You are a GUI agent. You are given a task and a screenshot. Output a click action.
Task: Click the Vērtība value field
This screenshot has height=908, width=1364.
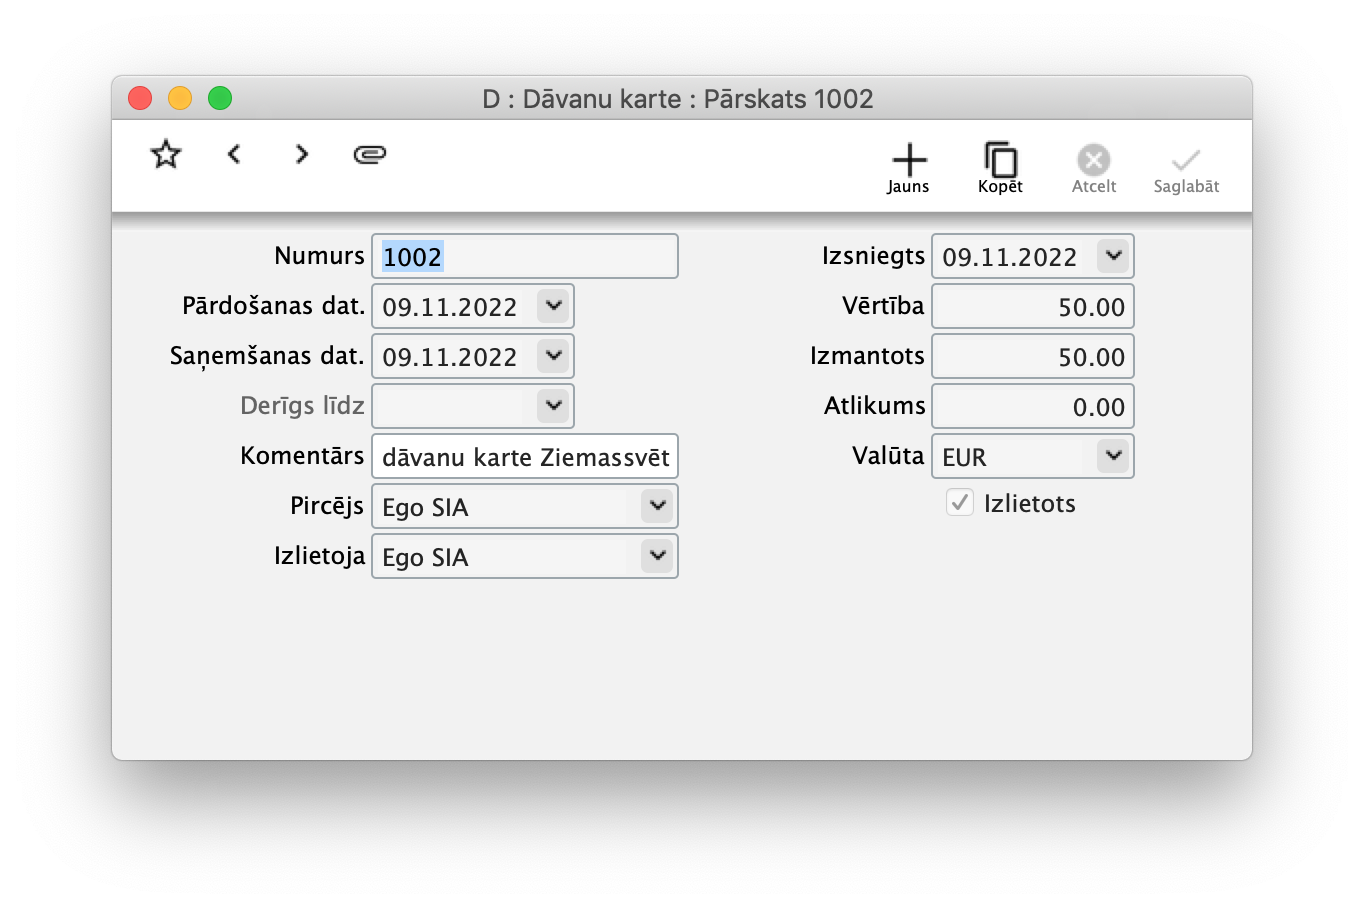(x=1033, y=306)
